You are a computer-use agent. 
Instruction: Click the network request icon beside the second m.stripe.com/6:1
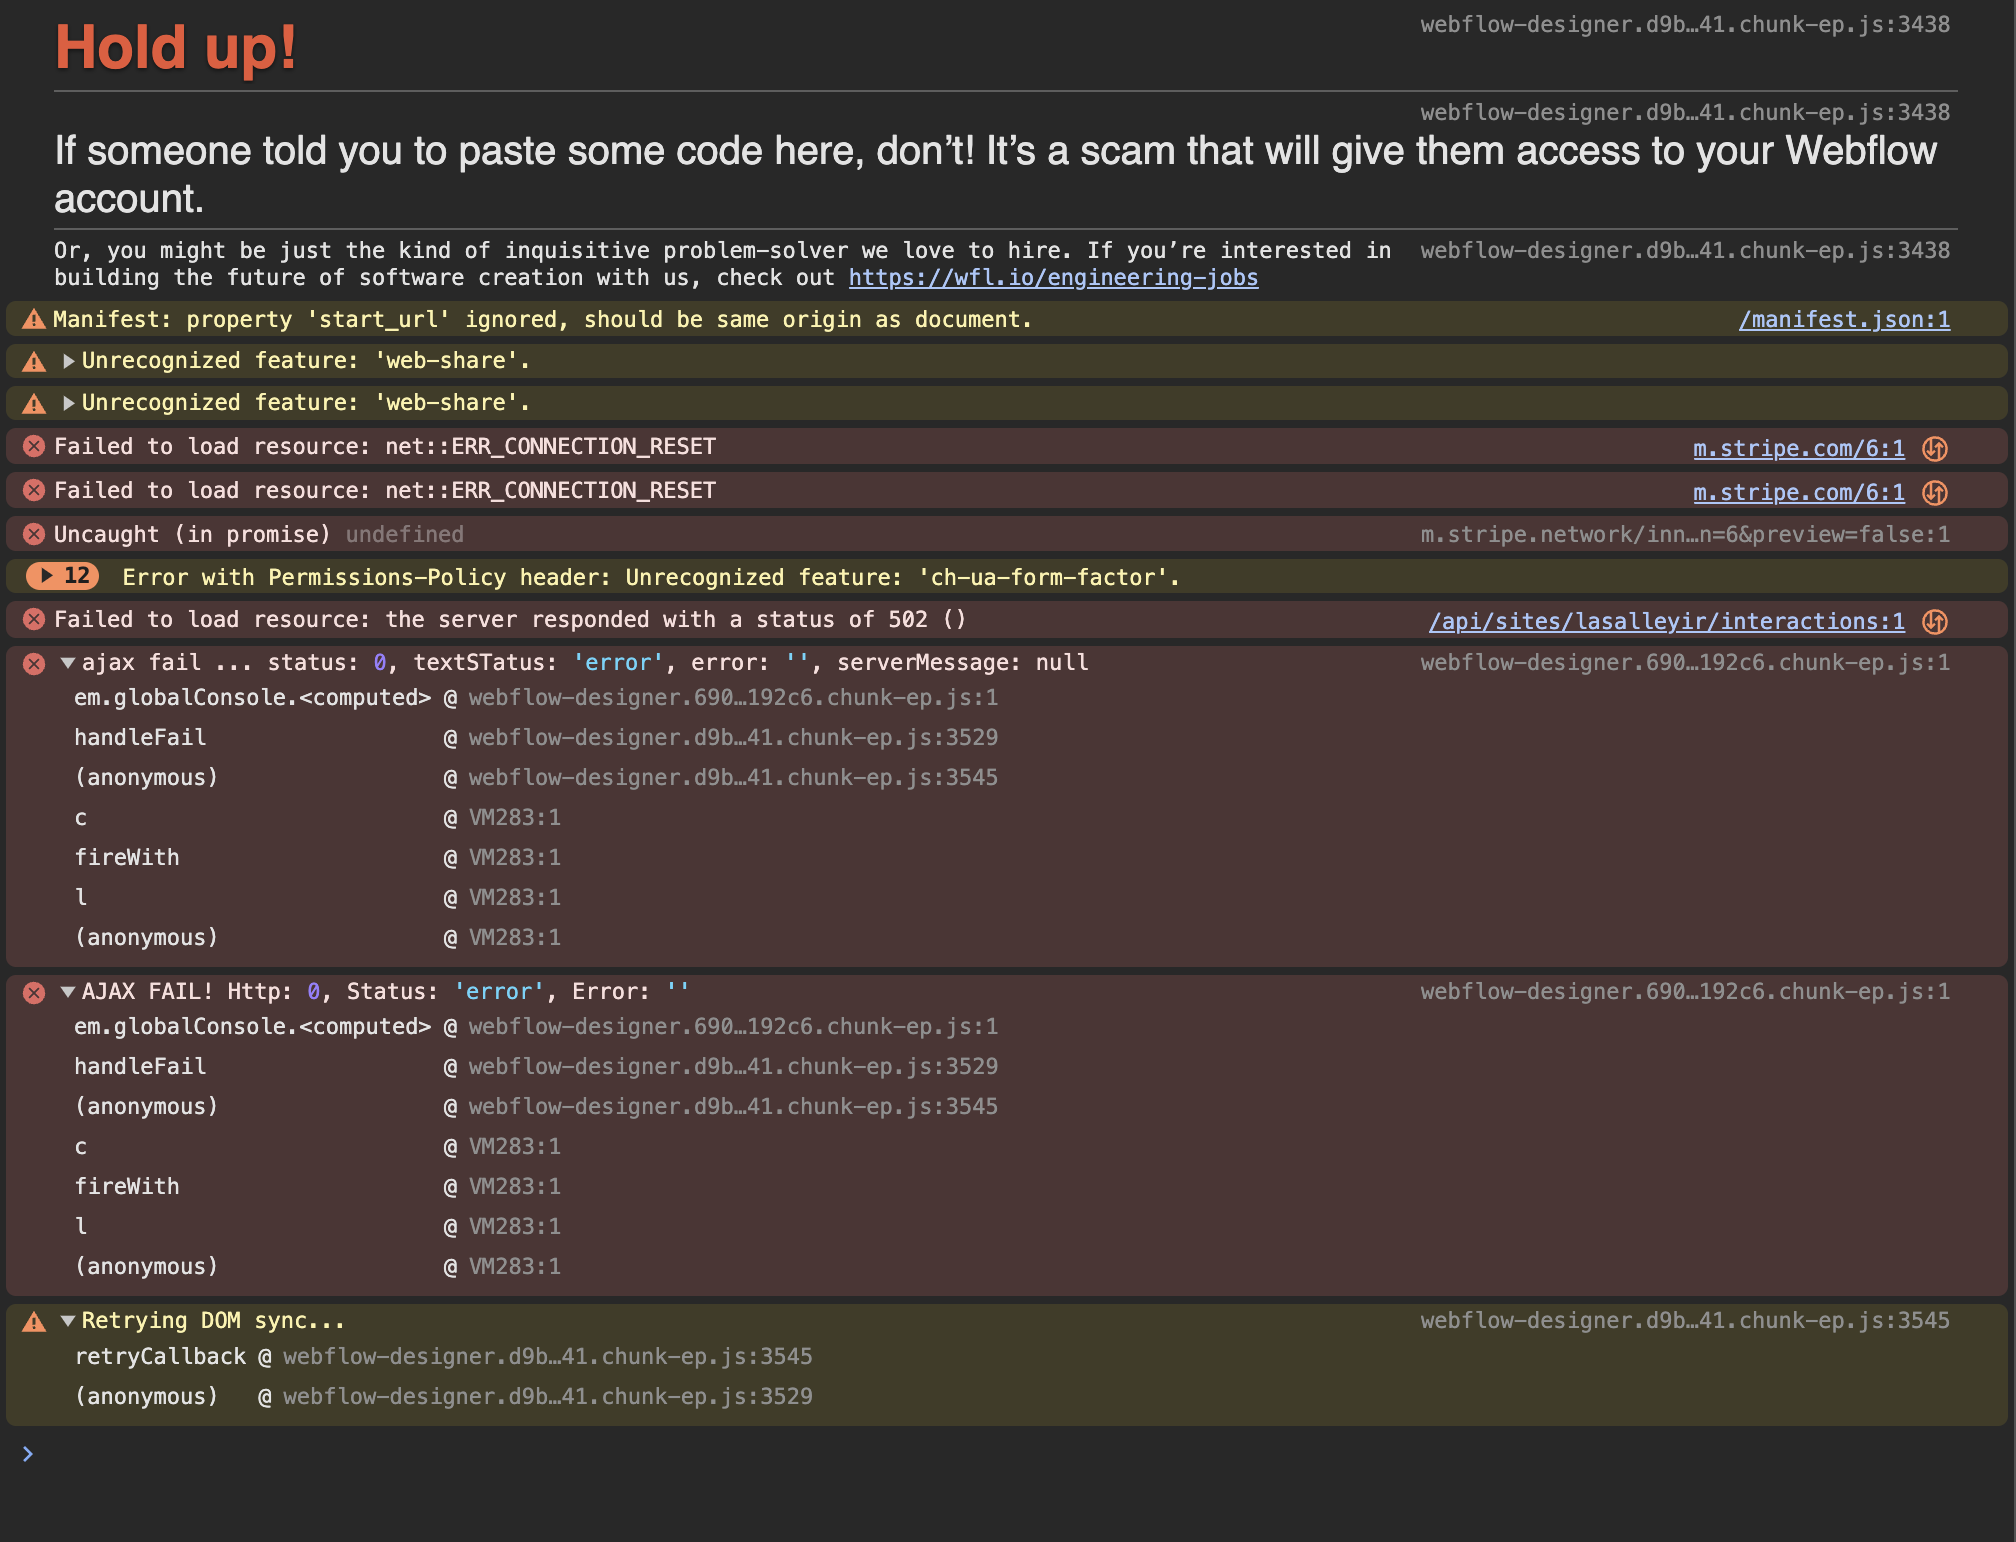click(x=1935, y=493)
